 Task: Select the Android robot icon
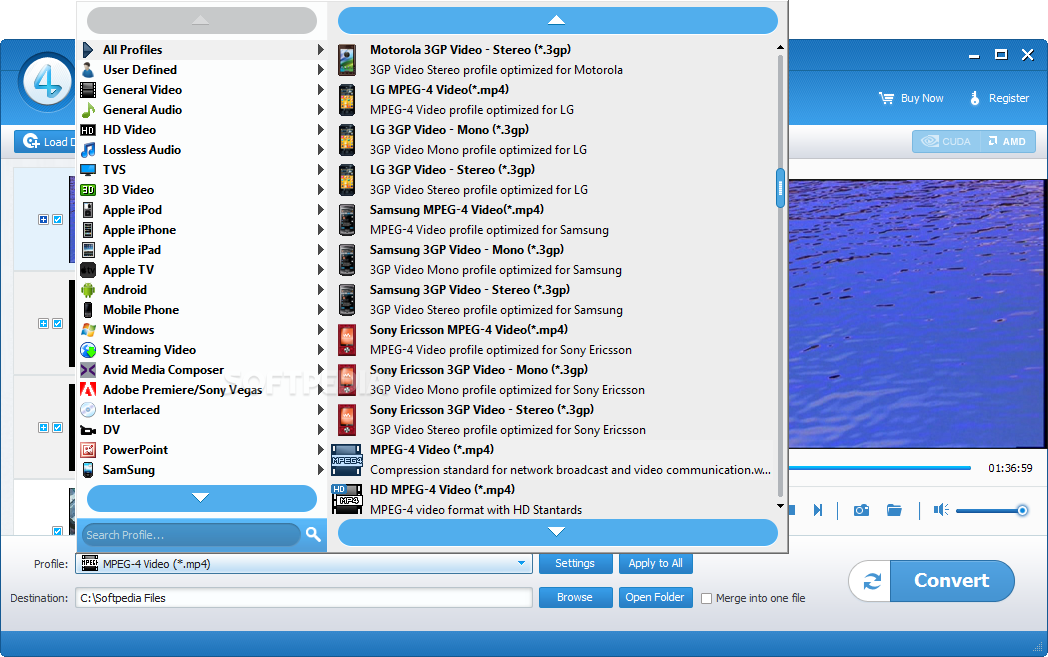tap(88, 290)
